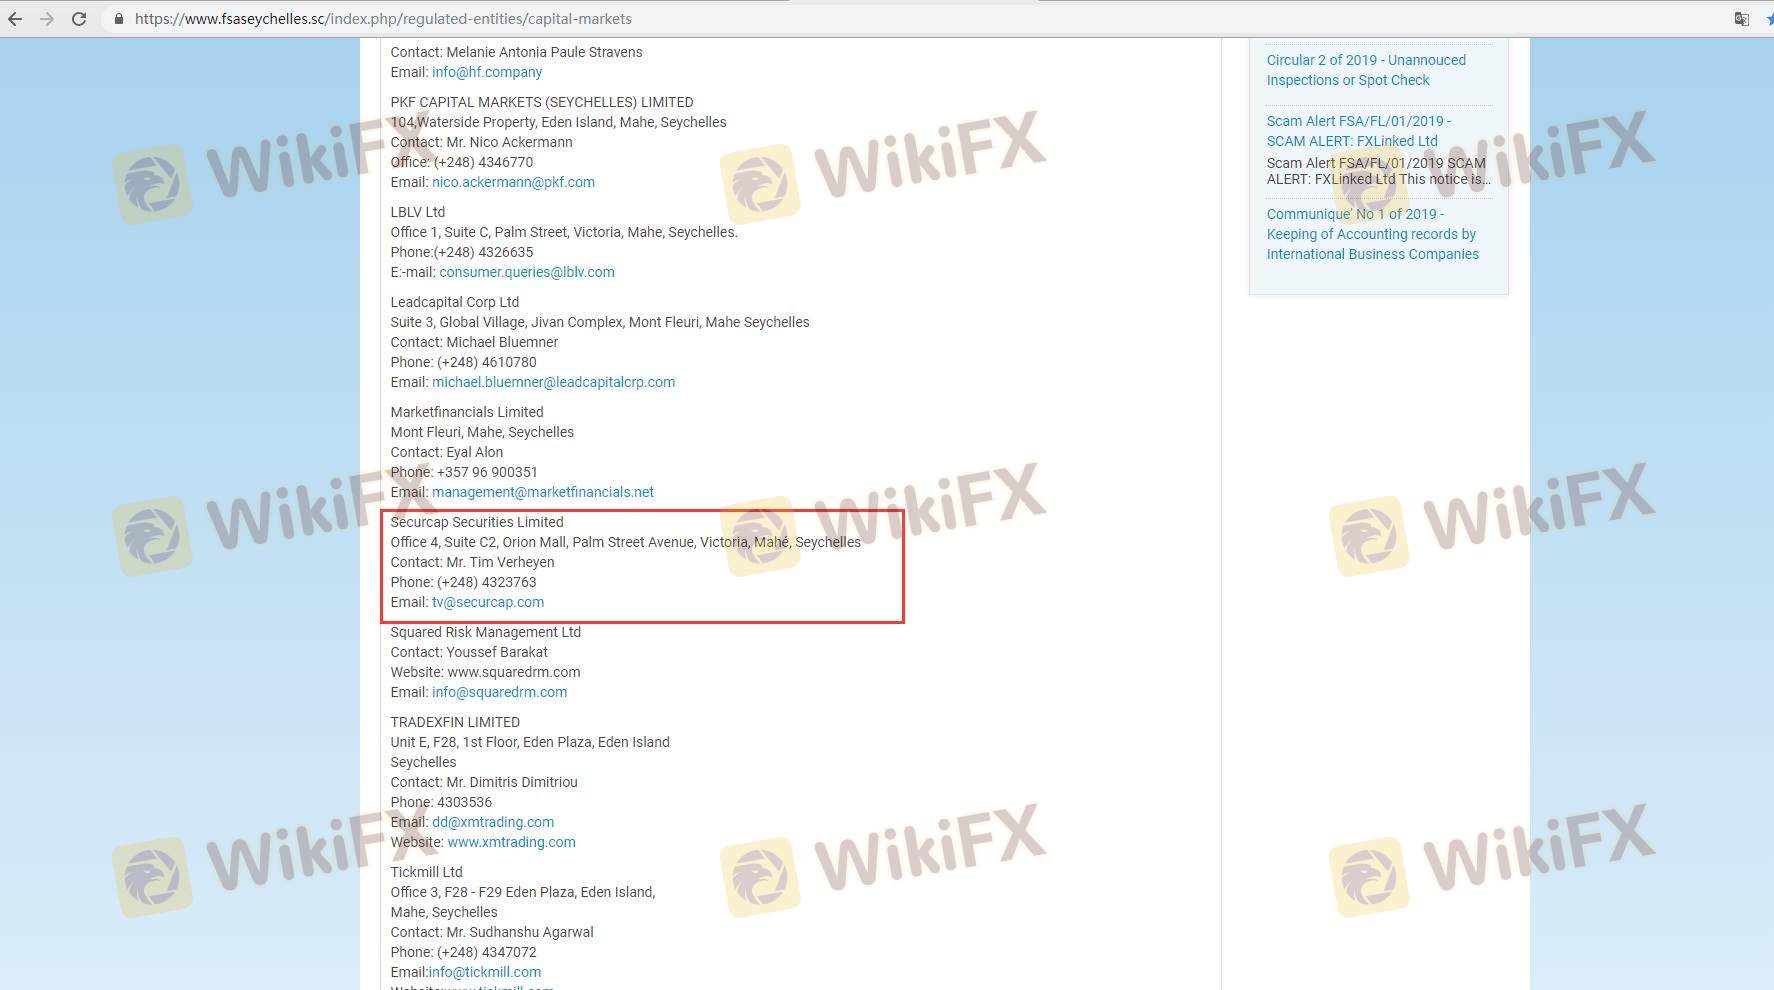
Task: Visit www.xmtrading.com website link
Action: point(511,842)
